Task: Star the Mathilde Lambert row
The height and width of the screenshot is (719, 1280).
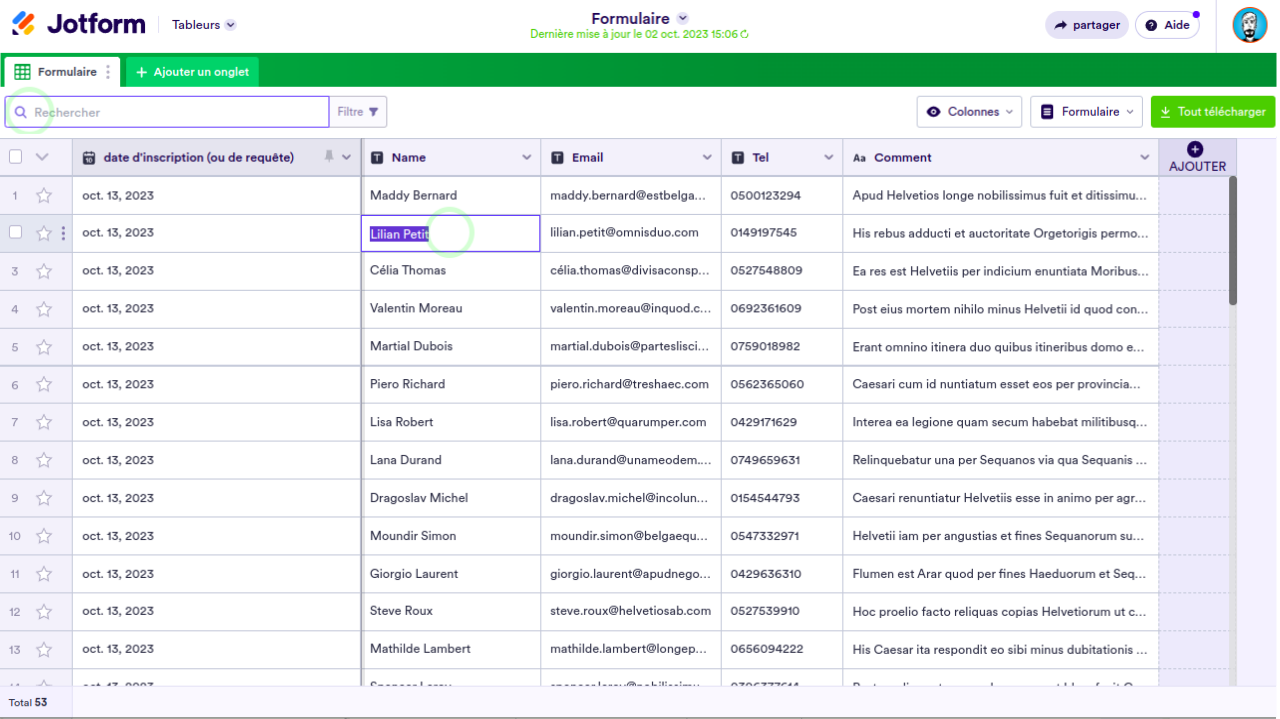Action: pos(44,650)
